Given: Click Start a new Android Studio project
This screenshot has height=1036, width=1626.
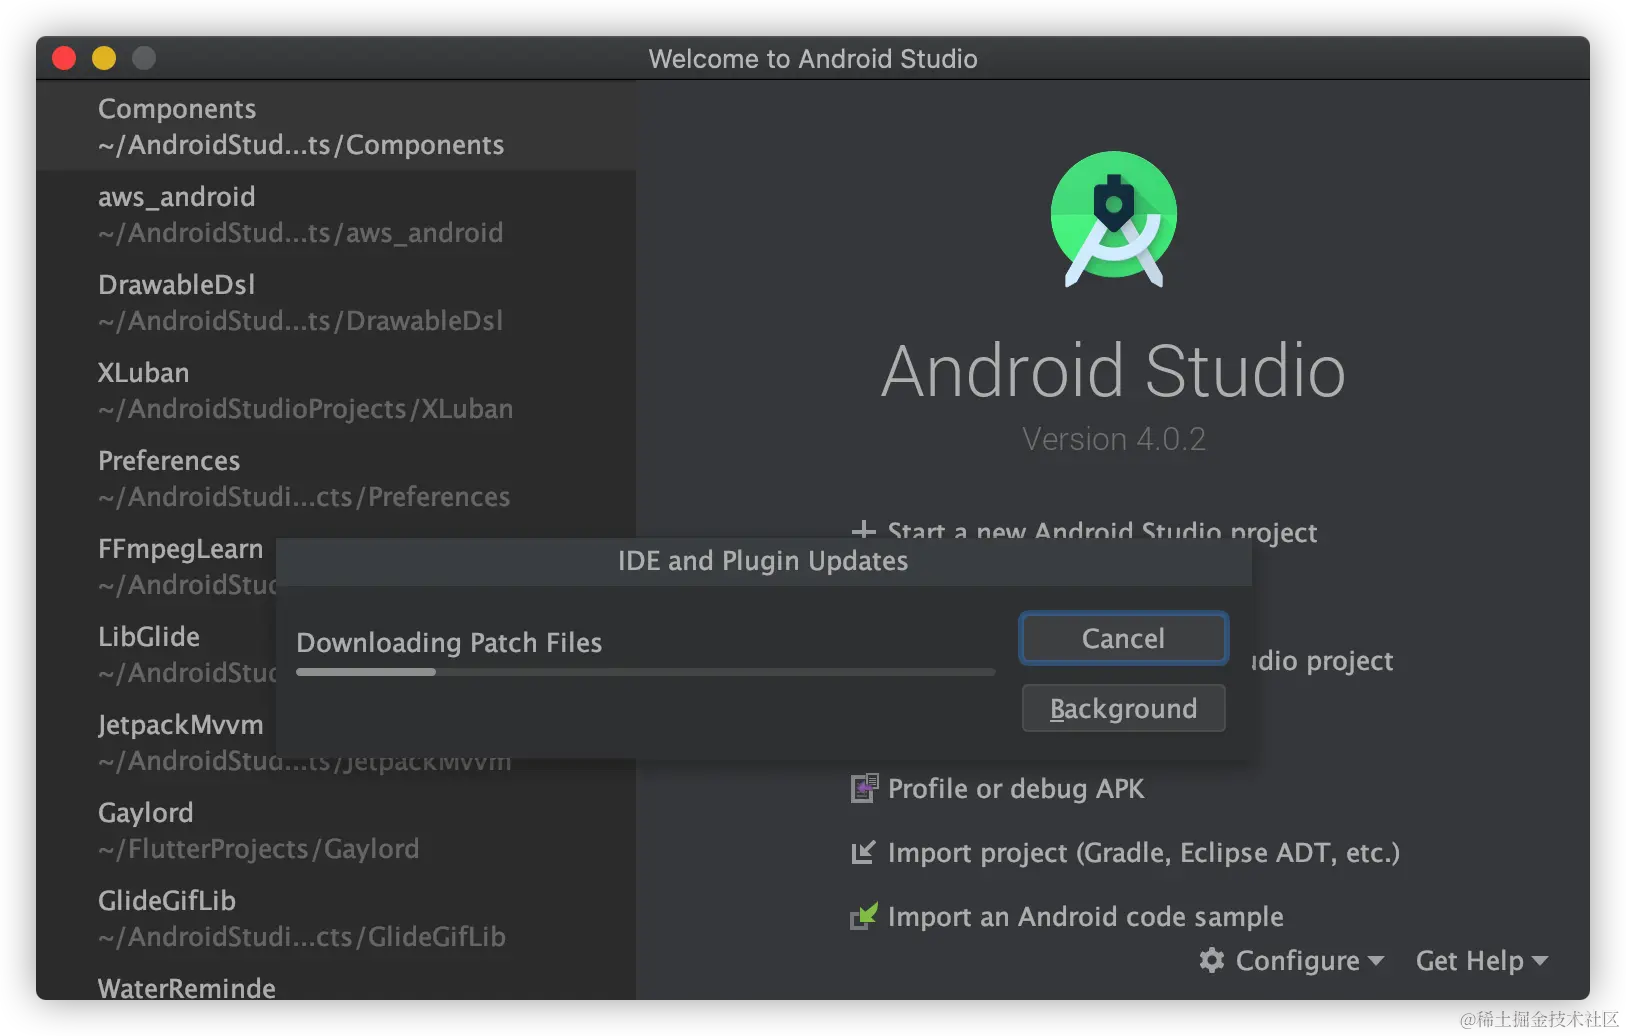Looking at the screenshot, I should click(1102, 531).
